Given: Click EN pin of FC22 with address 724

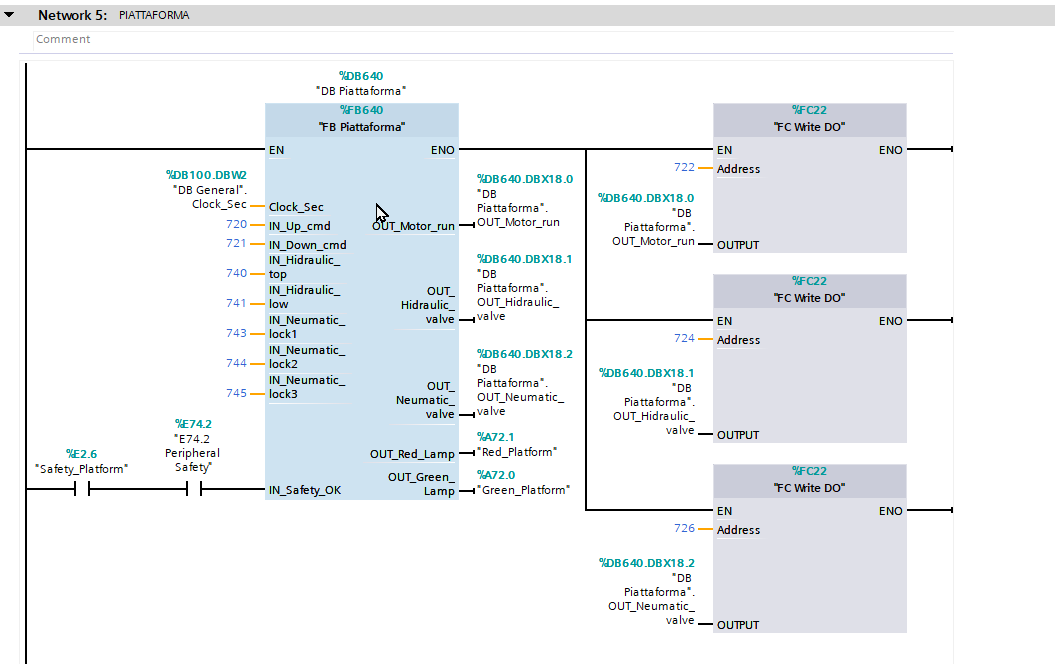Looking at the screenshot, I should [x=725, y=321].
